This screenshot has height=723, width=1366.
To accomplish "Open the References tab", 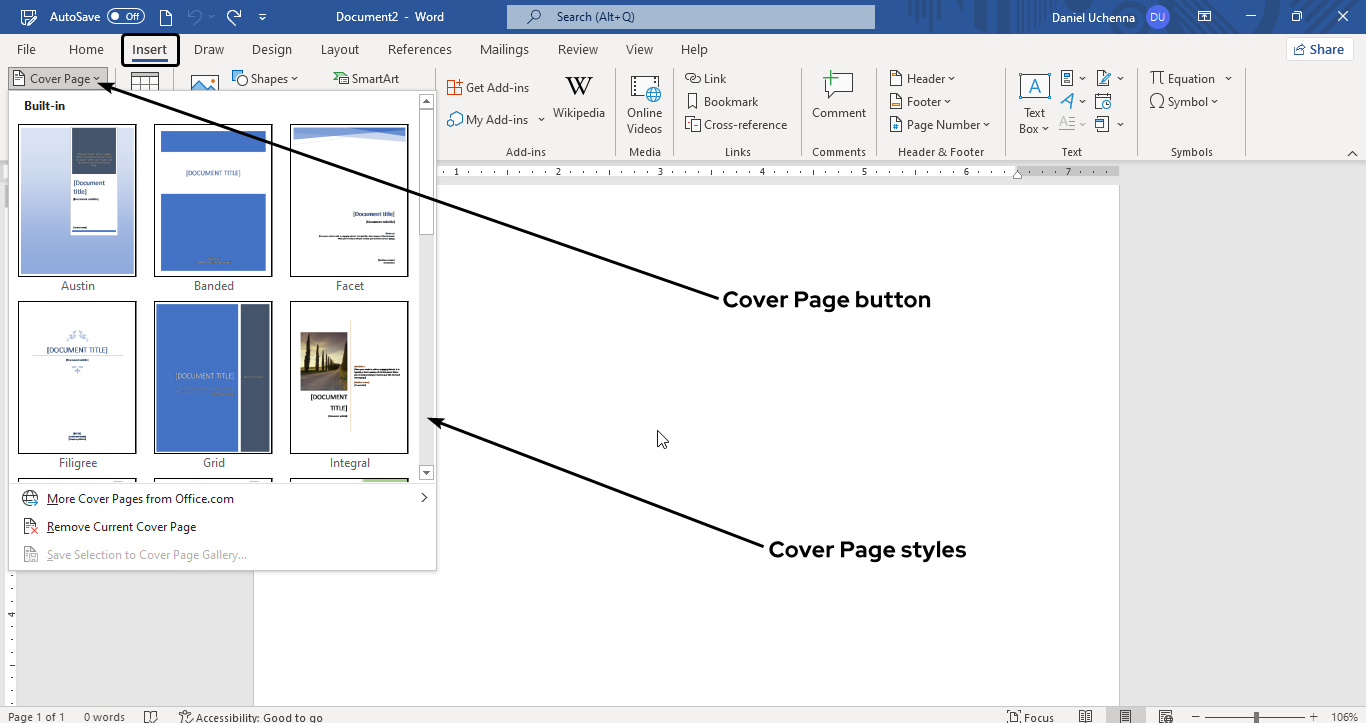I will 419,50.
